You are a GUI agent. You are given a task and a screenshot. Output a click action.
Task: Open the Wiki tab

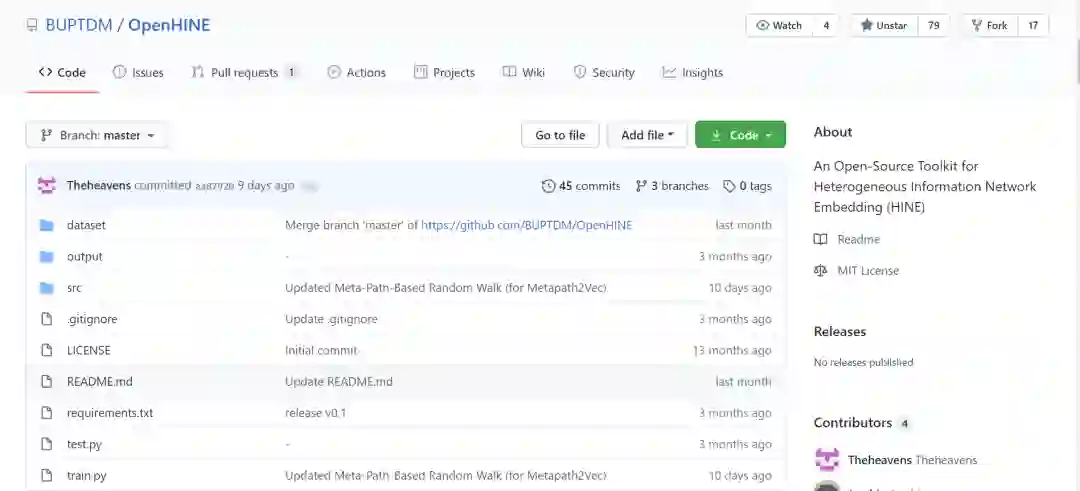coord(524,72)
